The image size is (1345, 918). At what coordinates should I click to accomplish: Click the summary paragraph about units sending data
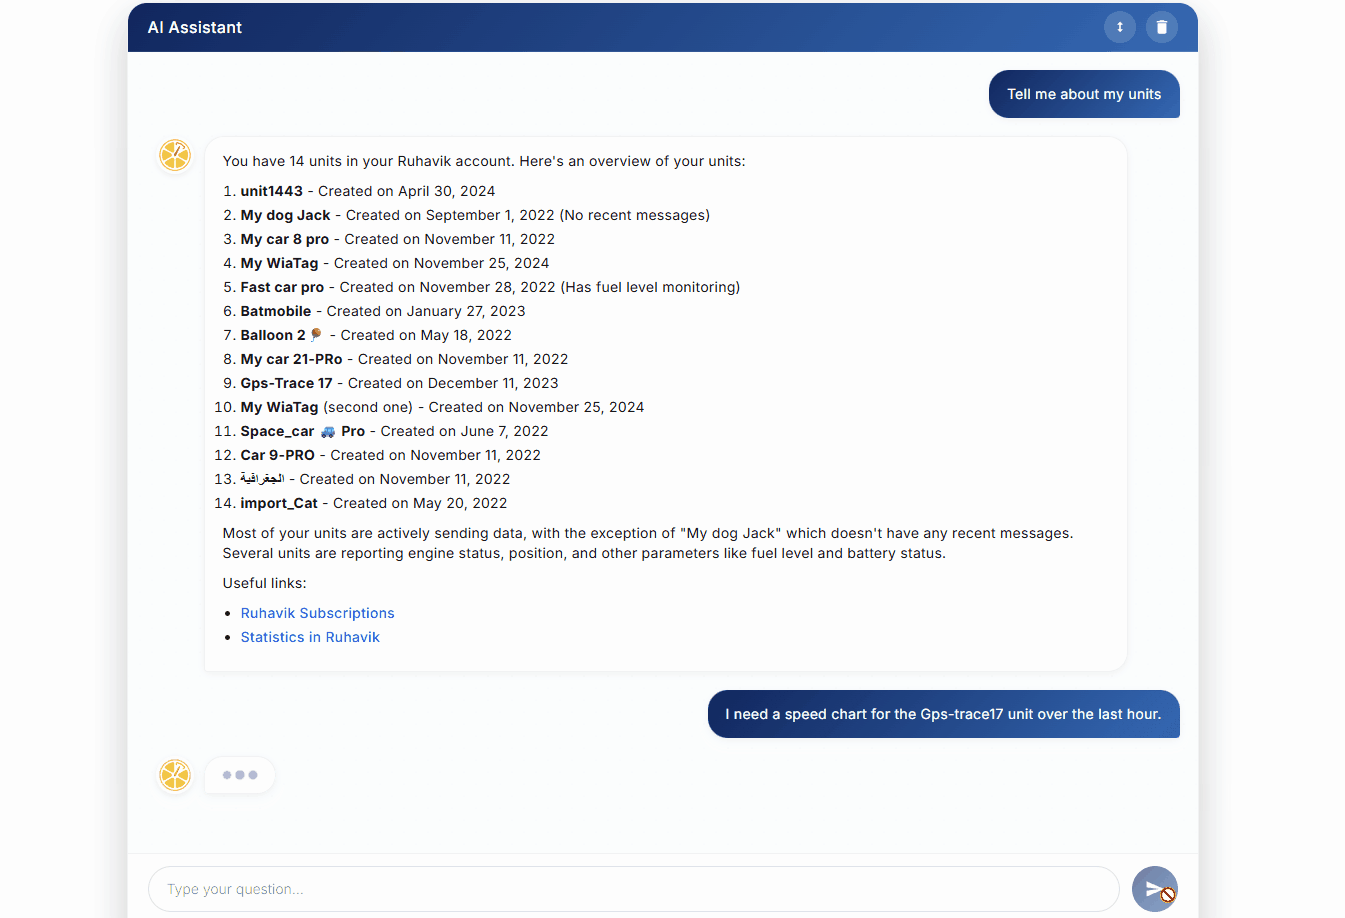[648, 543]
